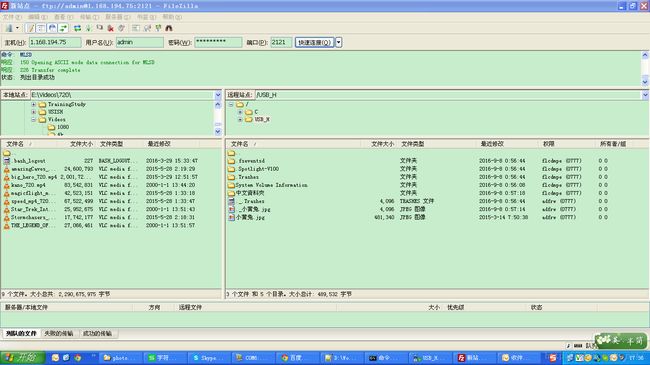Select the .Spotlight-V100 remote folder icon

pos(231,169)
